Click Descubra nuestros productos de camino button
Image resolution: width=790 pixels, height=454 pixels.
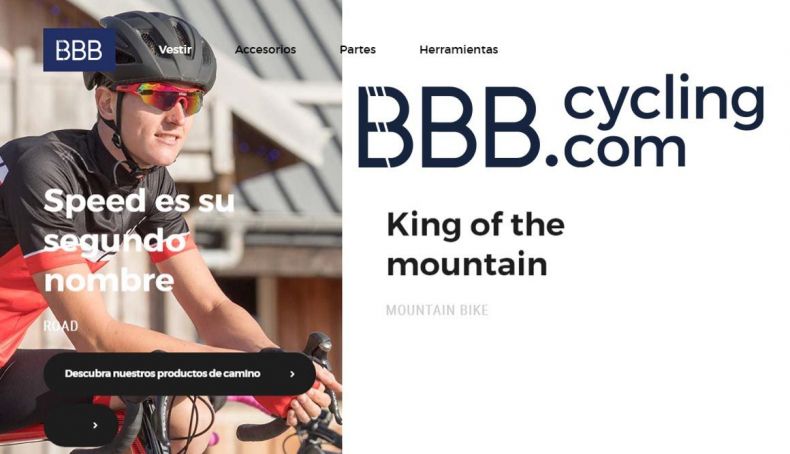pyautogui.click(x=179, y=373)
